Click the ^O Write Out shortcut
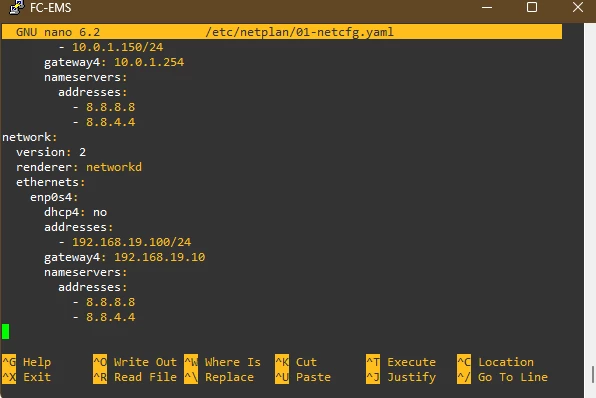The height and width of the screenshot is (398, 596). 135,362
